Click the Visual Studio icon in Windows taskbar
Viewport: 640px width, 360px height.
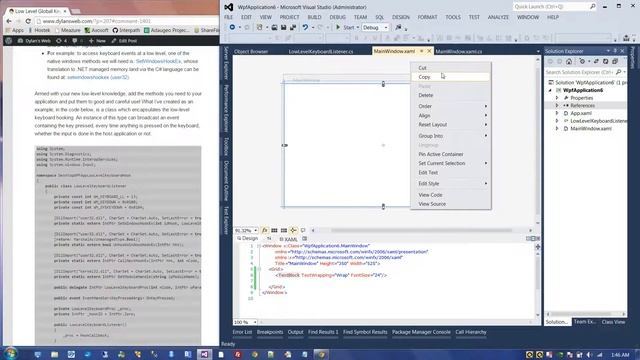click(x=204, y=354)
